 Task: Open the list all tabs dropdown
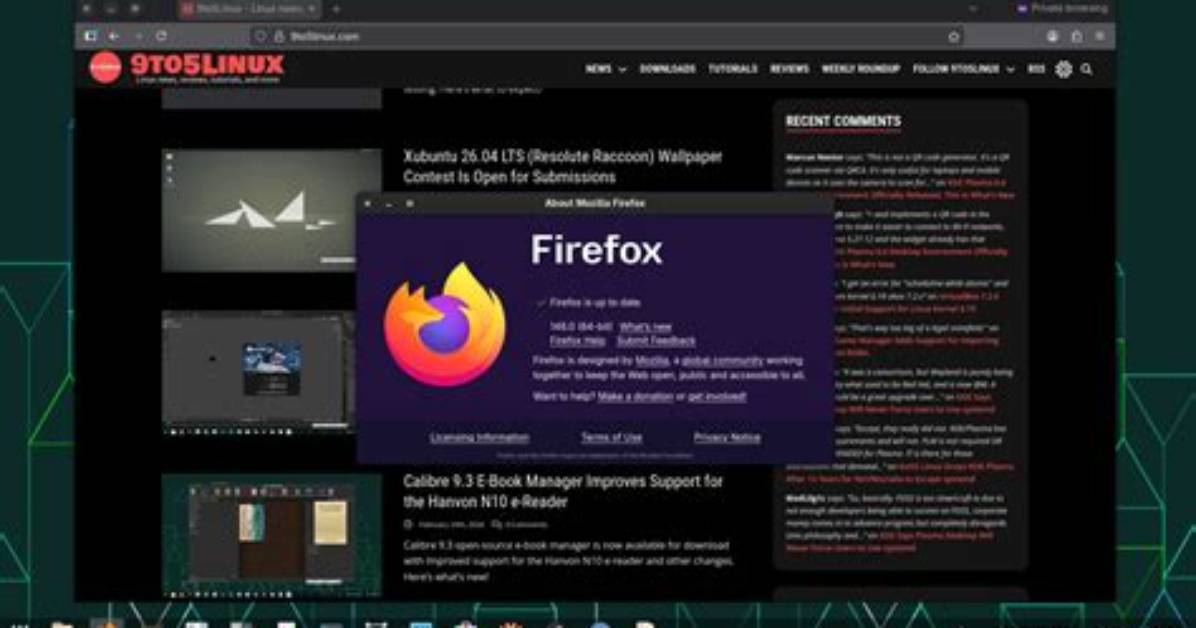point(973,9)
